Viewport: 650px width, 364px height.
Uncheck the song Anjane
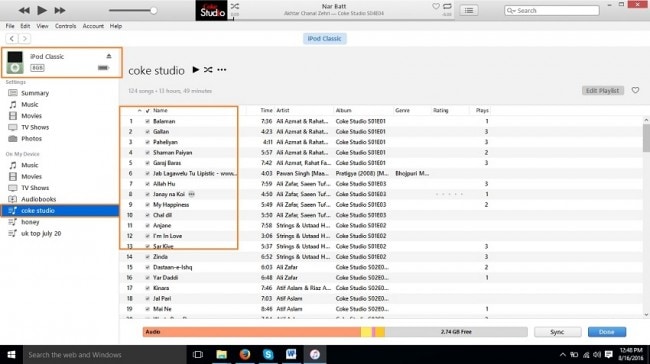click(147, 226)
